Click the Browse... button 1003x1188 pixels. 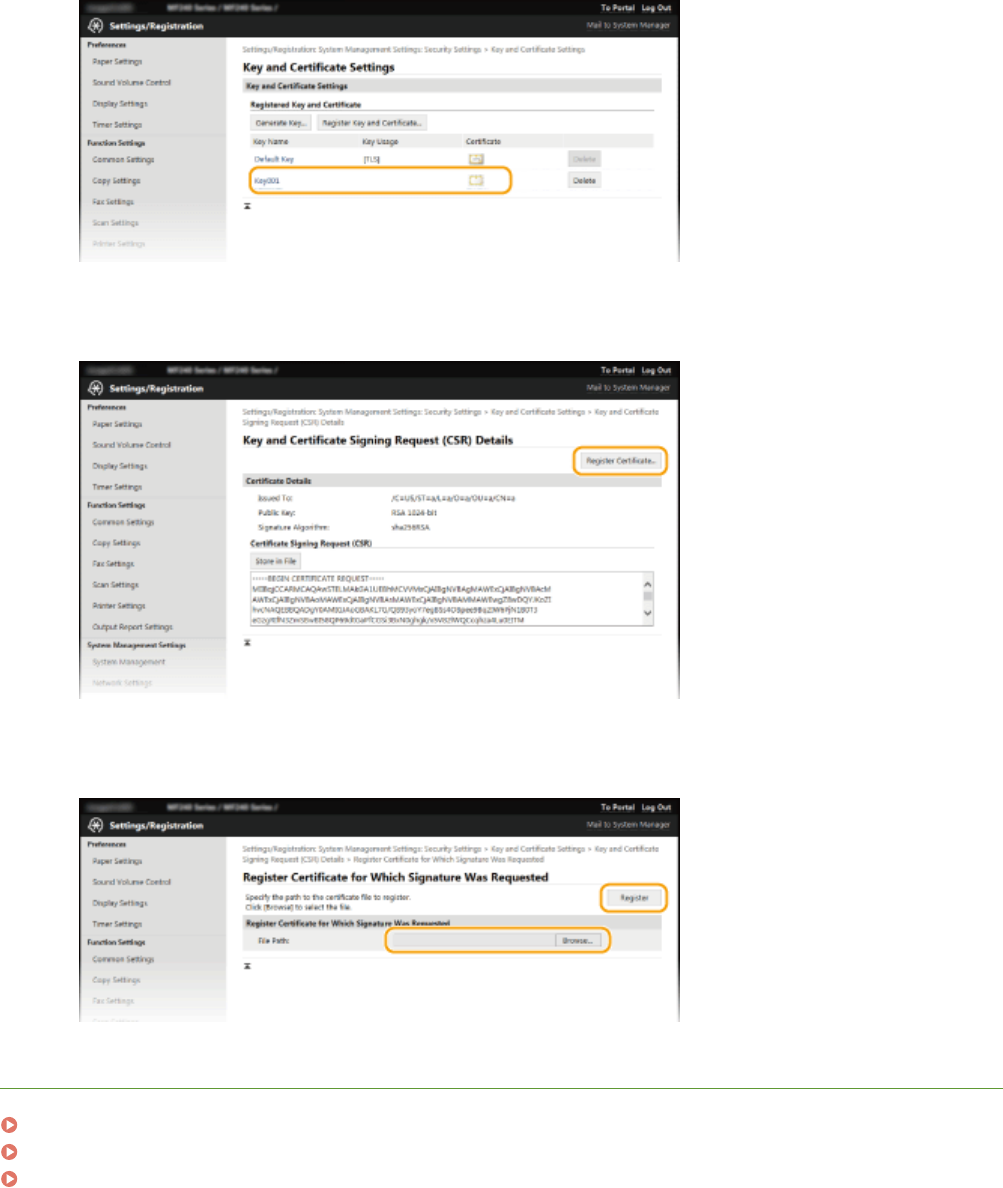[577, 940]
